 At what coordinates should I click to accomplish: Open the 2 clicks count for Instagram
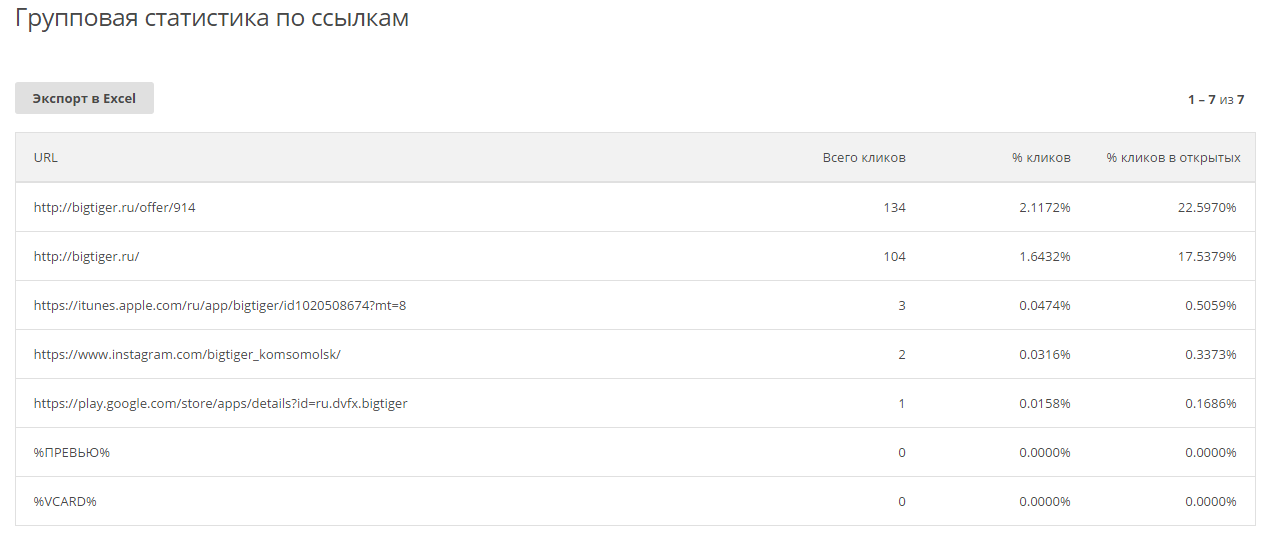[901, 355]
